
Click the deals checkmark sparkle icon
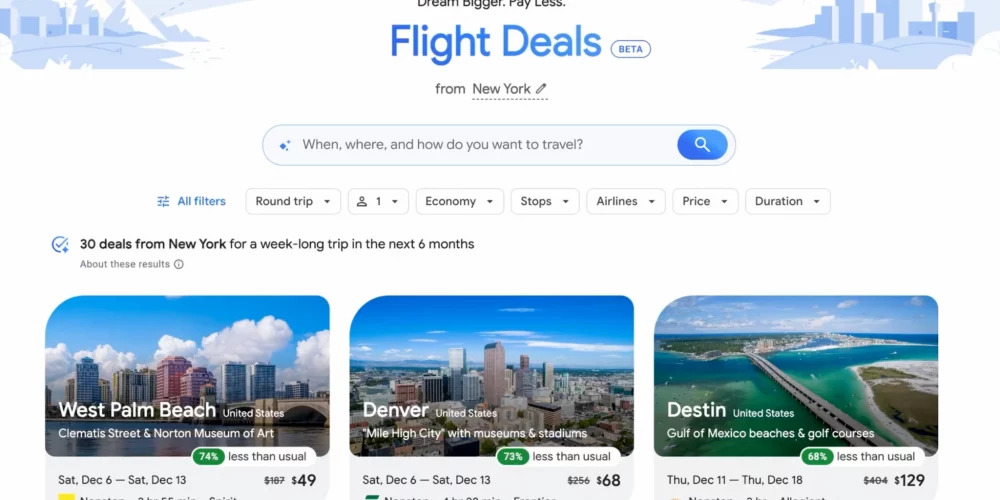[x=60, y=245]
